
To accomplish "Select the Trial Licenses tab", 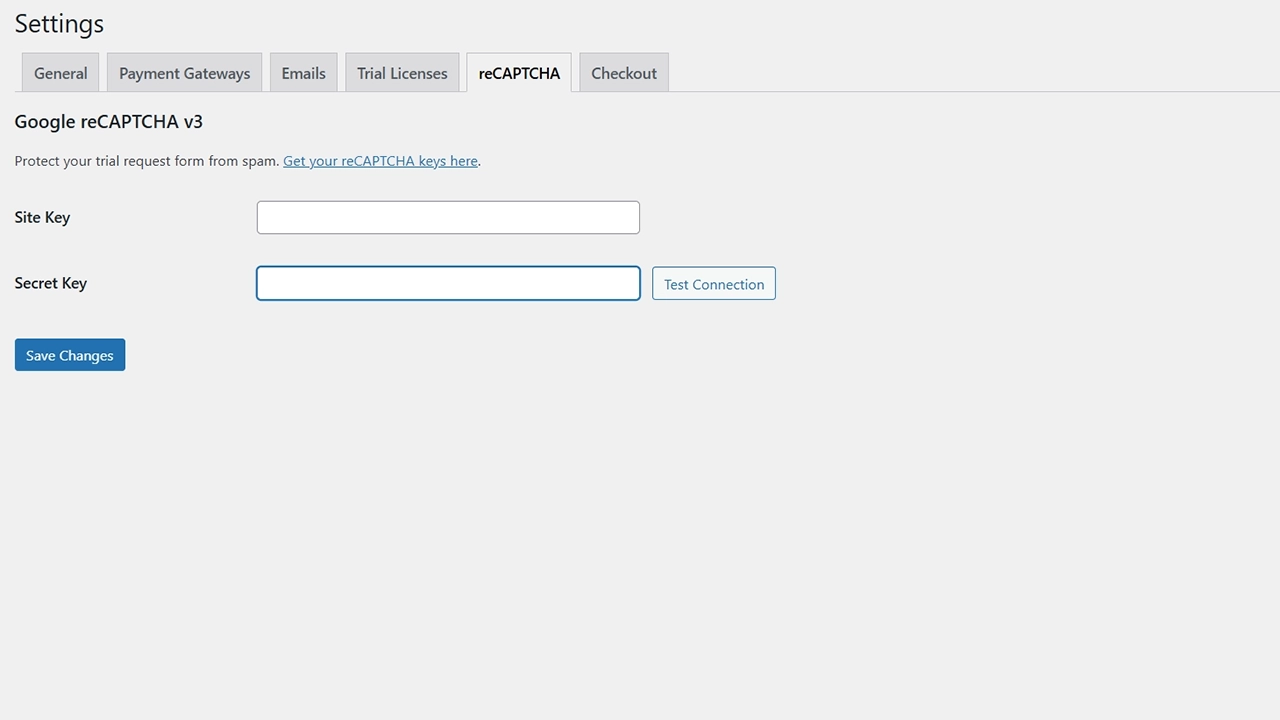I will [402, 73].
